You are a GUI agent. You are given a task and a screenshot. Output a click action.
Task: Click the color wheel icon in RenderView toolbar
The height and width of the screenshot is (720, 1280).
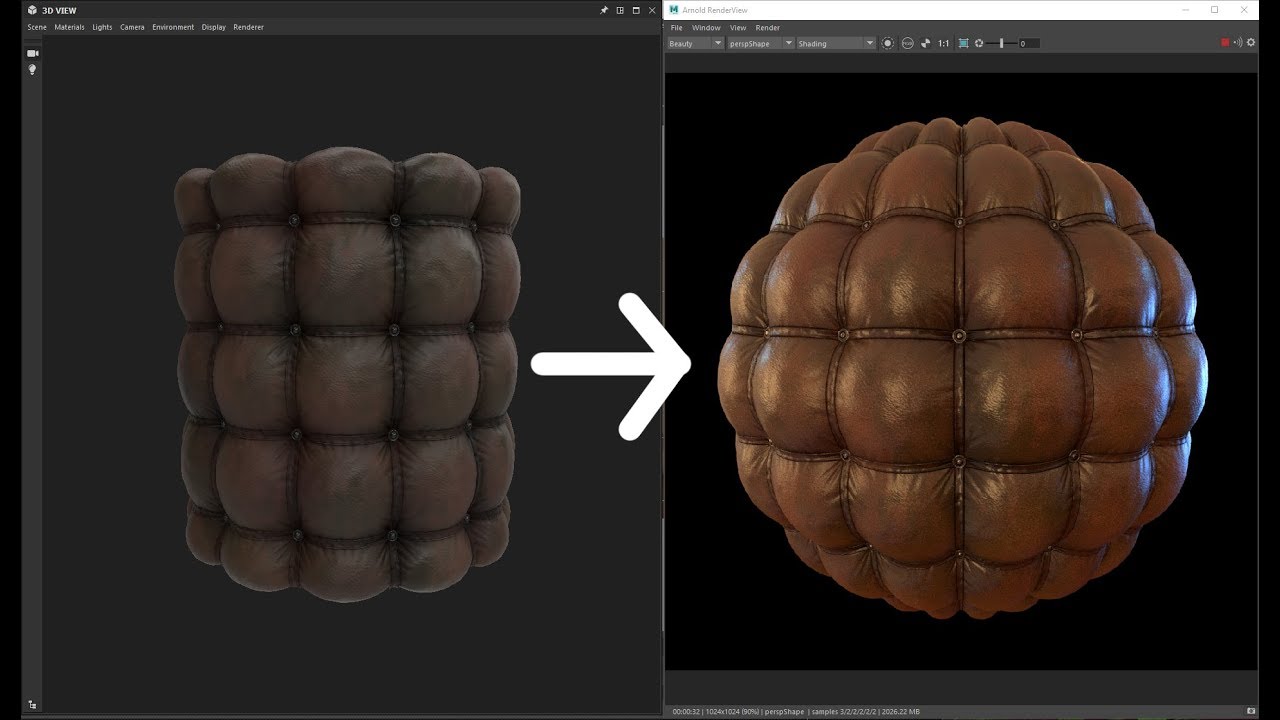tap(925, 43)
